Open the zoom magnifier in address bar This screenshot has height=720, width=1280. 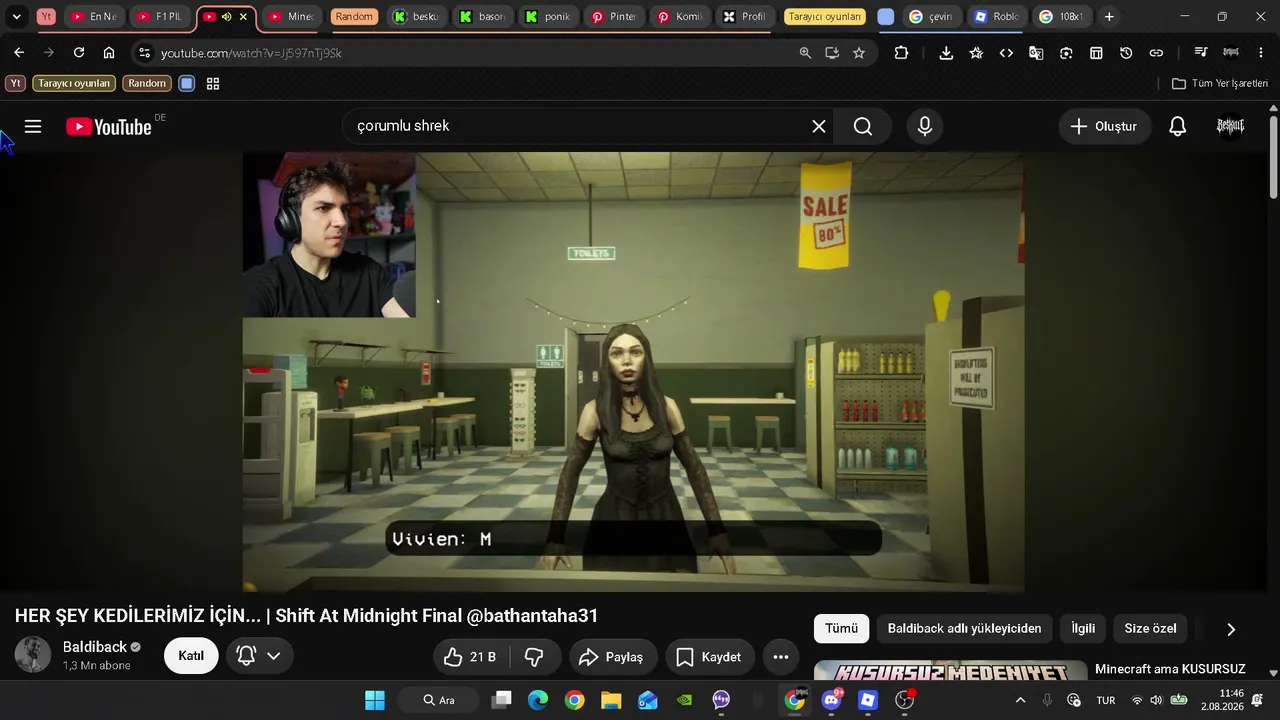click(805, 53)
